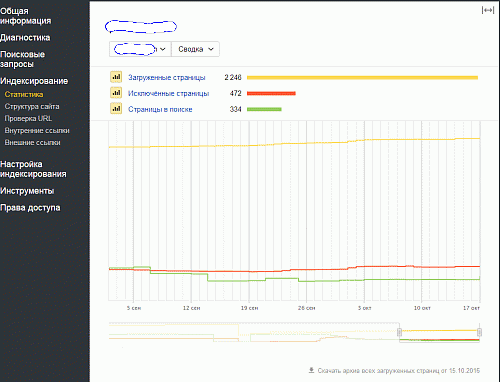Open Структура сайта in sidebar
This screenshot has height=382, width=500.
click(32, 106)
